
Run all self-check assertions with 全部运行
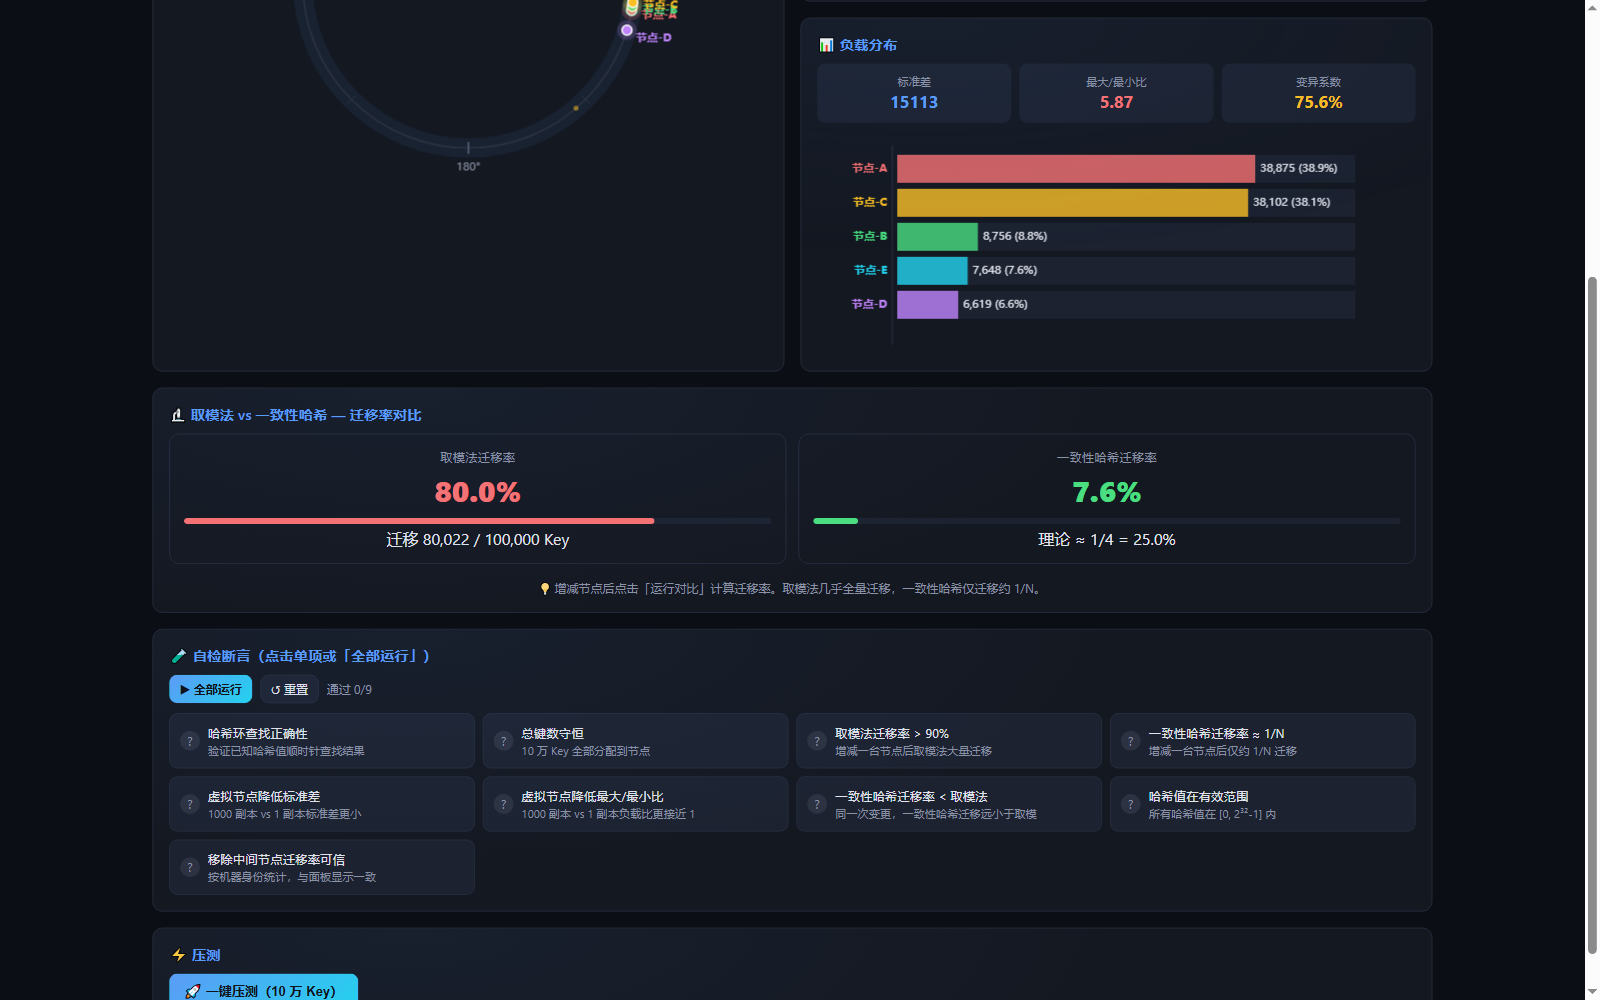pyautogui.click(x=210, y=689)
